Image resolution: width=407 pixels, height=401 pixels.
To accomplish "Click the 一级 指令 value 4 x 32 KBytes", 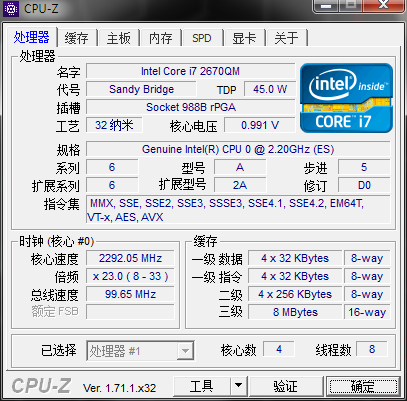I will [295, 276].
